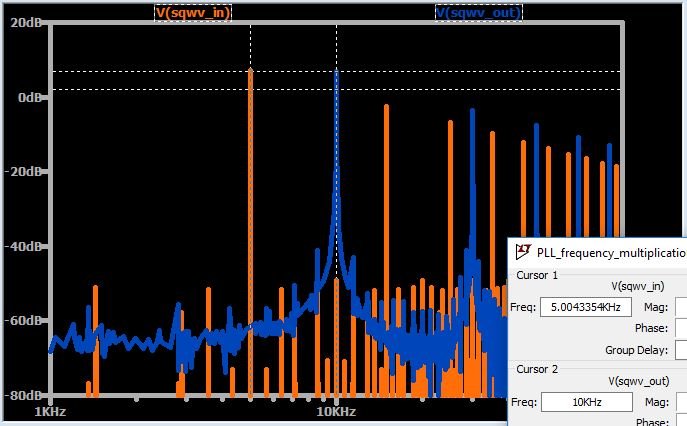Click the -80dB vertical axis label
This screenshot has height=426, width=687.
pos(24,395)
